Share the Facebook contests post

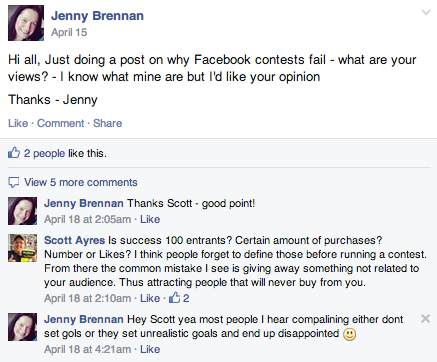[x=107, y=123]
